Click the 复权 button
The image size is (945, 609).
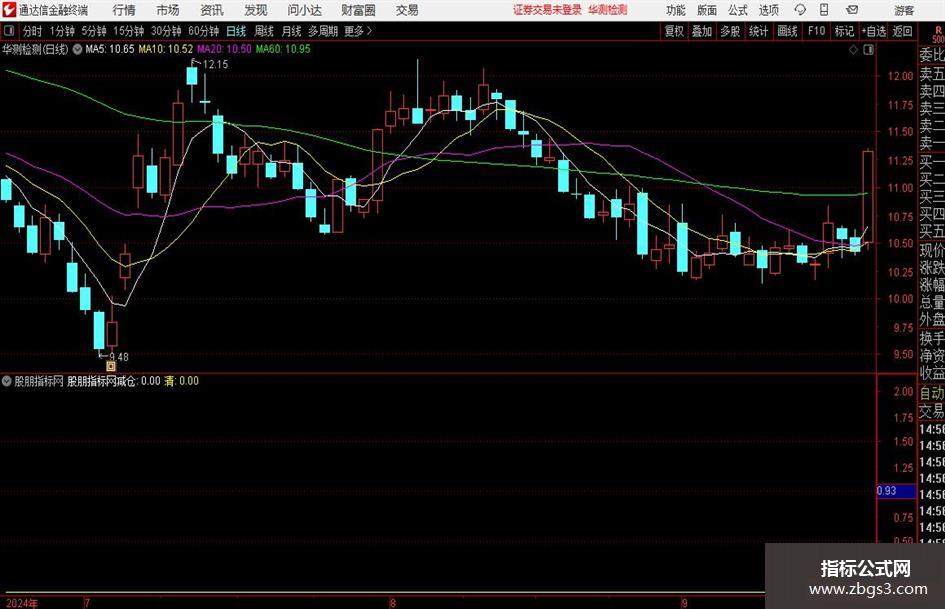tap(674, 31)
